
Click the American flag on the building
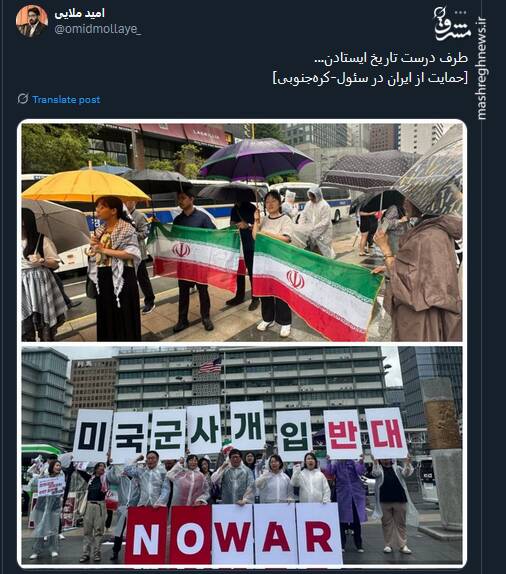(211, 365)
